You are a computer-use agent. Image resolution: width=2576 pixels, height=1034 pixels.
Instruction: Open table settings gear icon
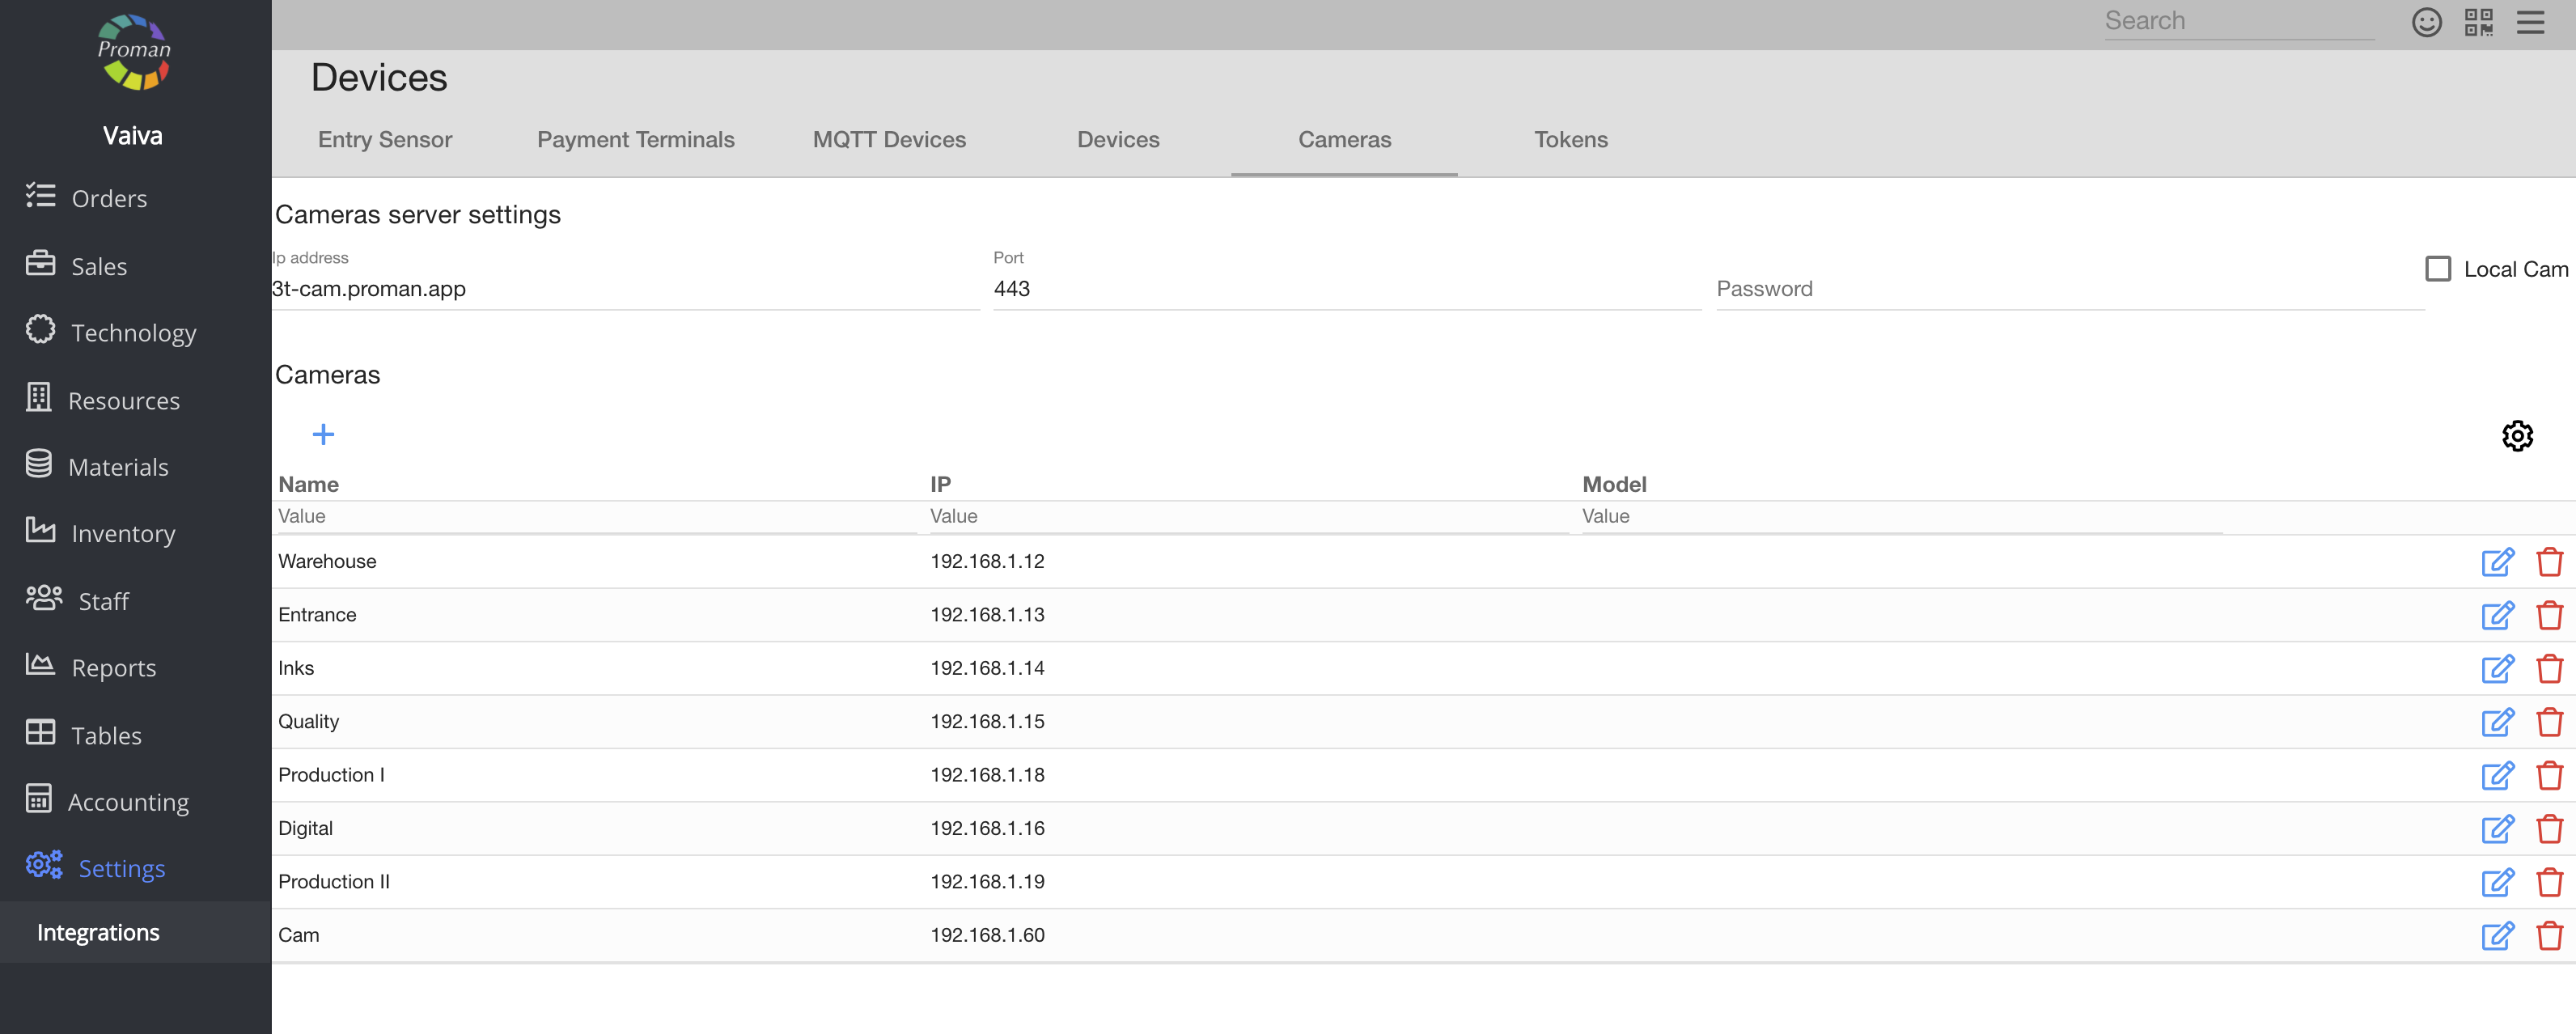click(x=2517, y=436)
